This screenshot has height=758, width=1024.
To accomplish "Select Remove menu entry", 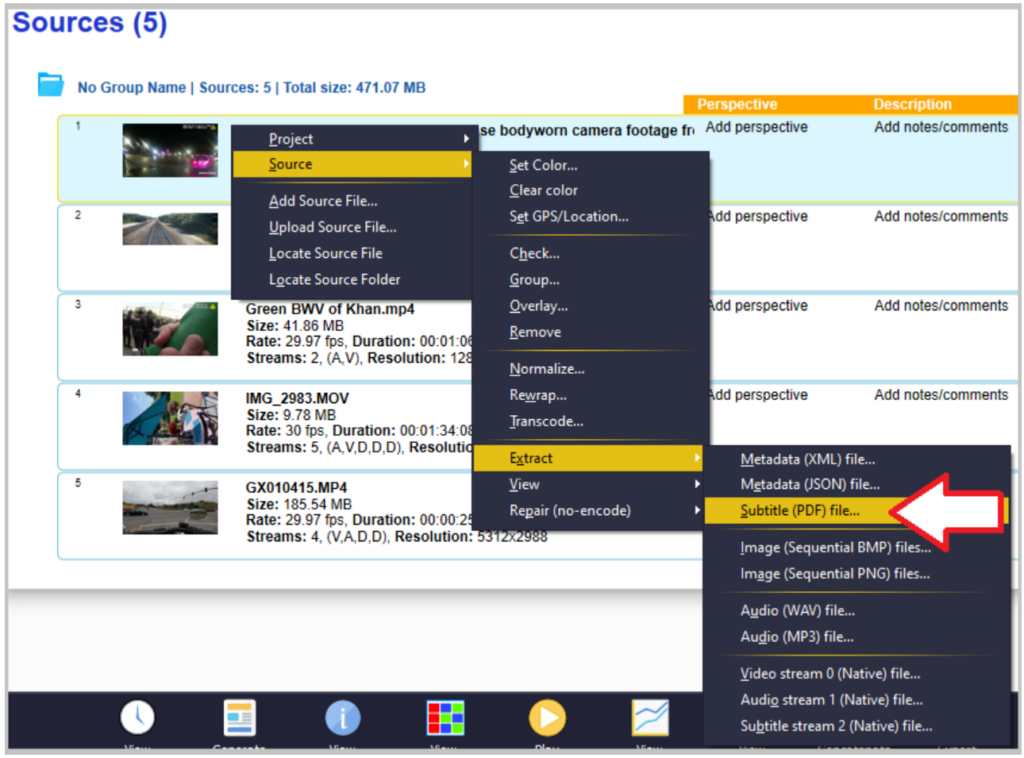I will pos(590,332).
